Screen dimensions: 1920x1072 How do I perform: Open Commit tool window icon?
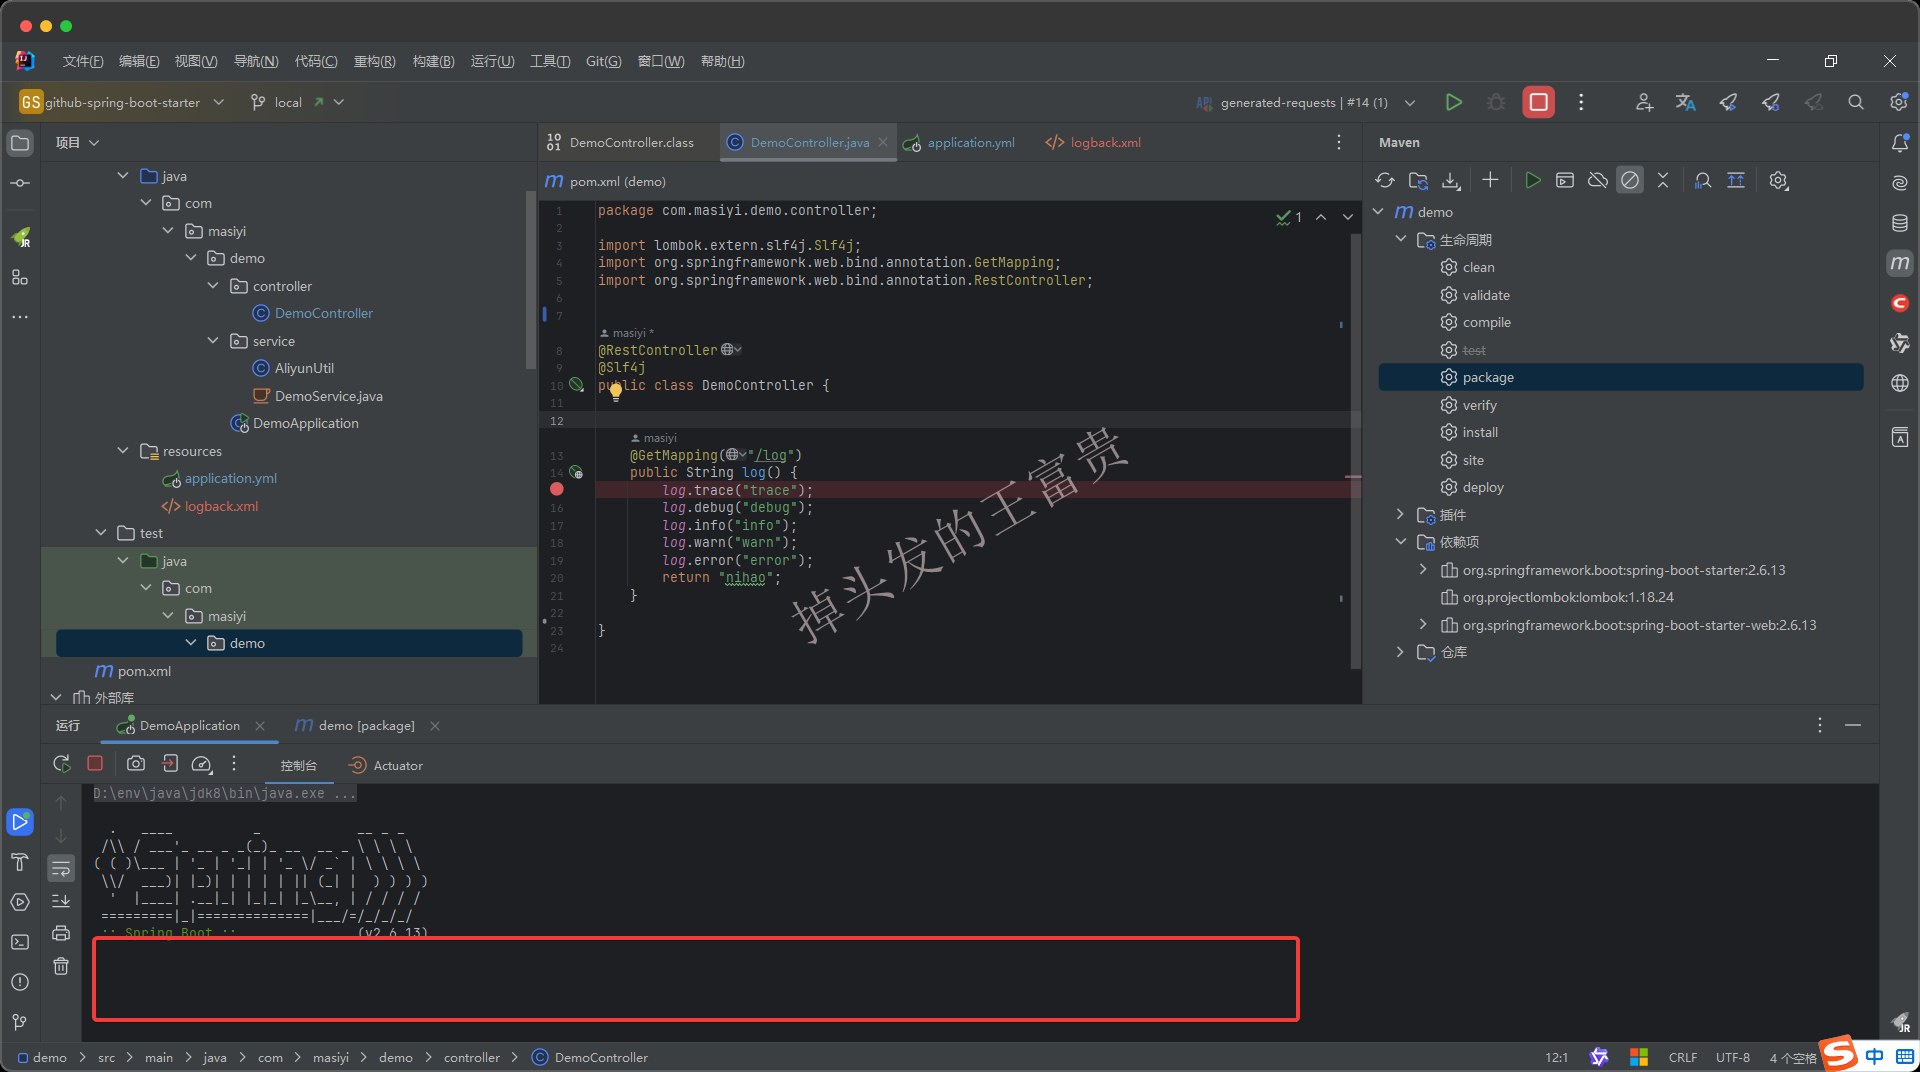(20, 183)
